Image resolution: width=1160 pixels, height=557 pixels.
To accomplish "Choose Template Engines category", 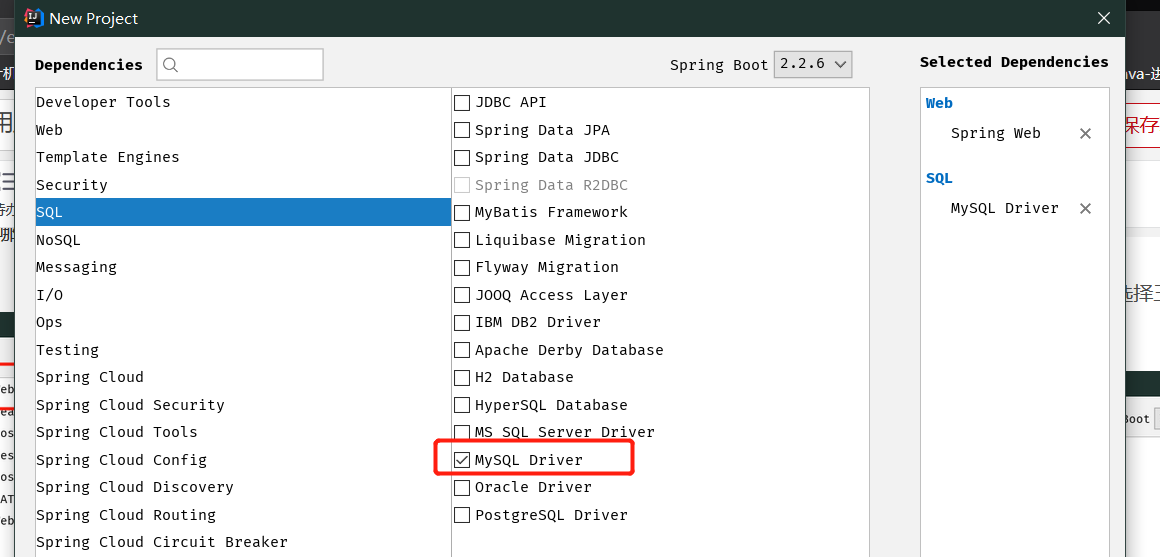I will 243,157.
